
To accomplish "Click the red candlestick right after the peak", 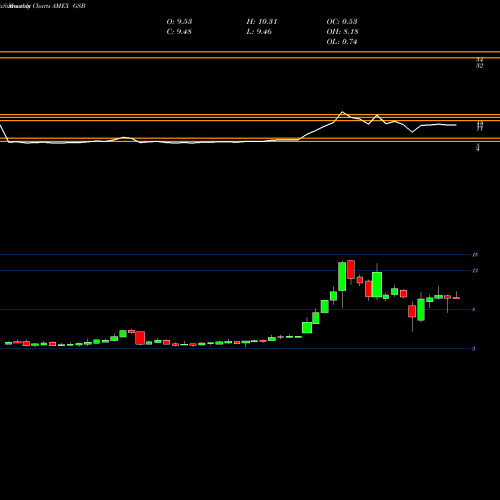I will point(351,270).
